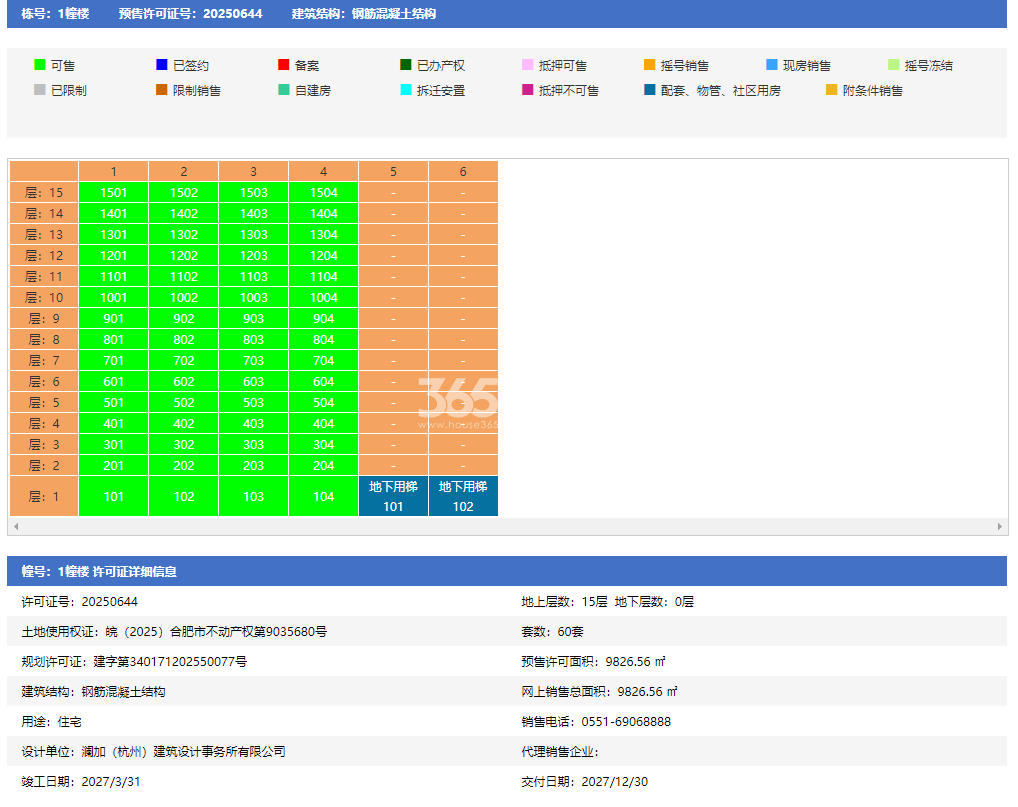Click the gray 已限制 legend swatch

(40, 90)
